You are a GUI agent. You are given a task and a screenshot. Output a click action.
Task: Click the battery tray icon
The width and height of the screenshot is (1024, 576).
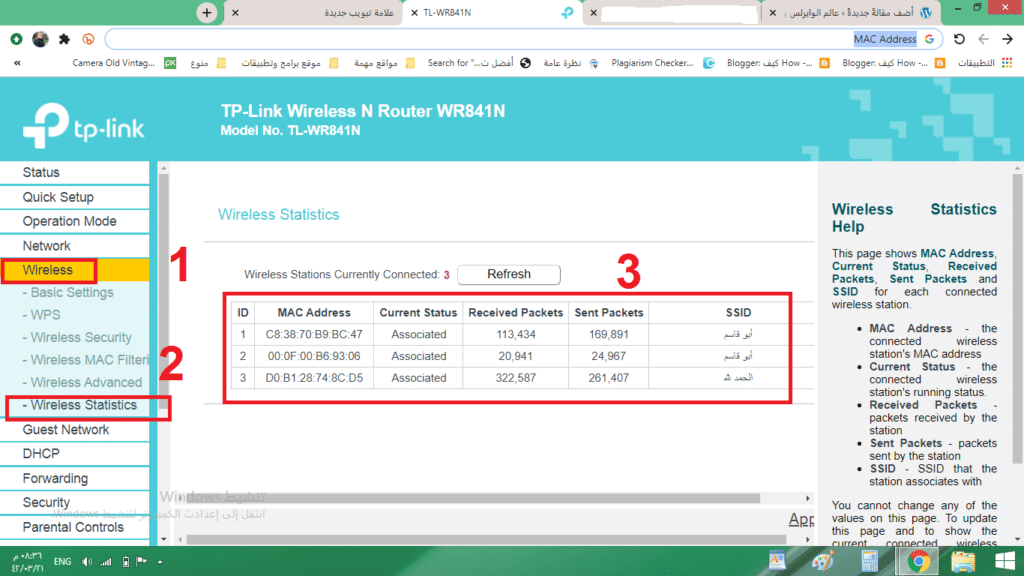(125, 562)
